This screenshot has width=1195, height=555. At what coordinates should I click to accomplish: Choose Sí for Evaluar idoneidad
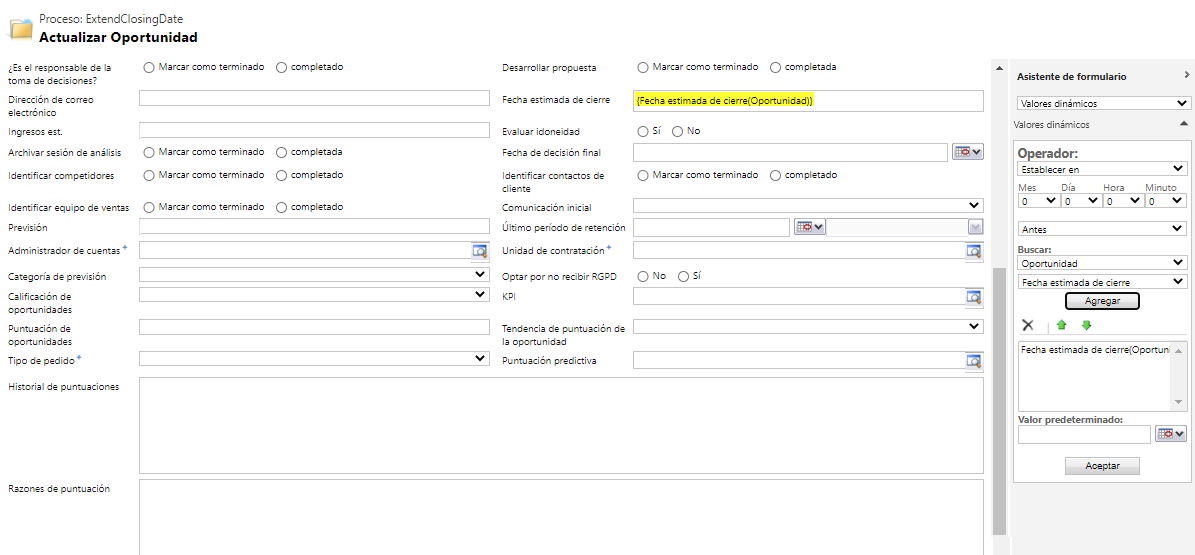coord(643,131)
